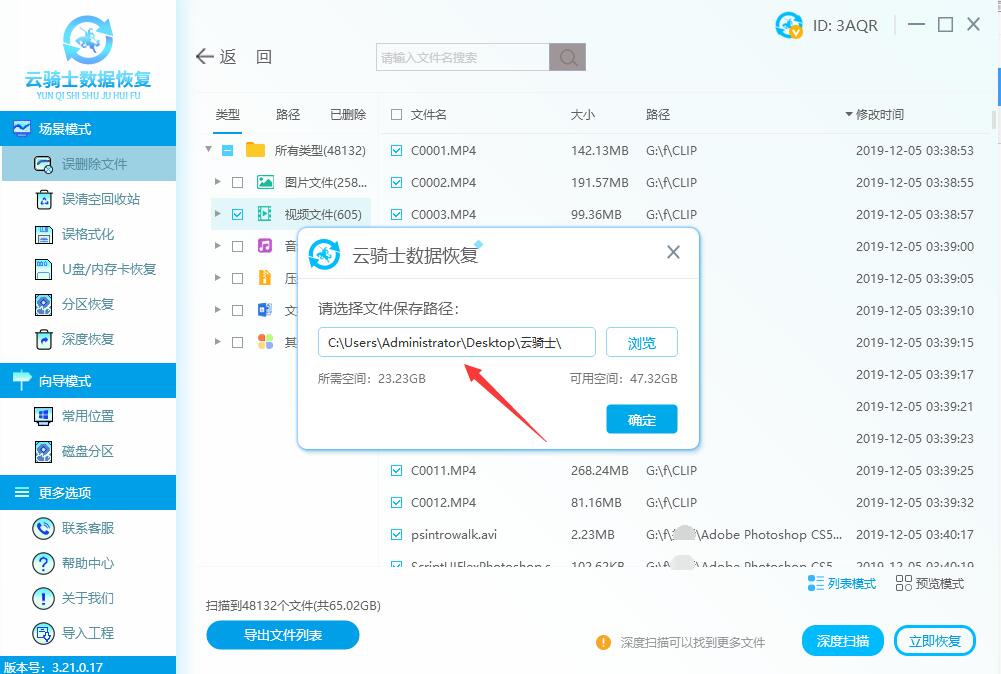Click the 立即恢复 recover now button
The image size is (1001, 674).
click(x=935, y=641)
